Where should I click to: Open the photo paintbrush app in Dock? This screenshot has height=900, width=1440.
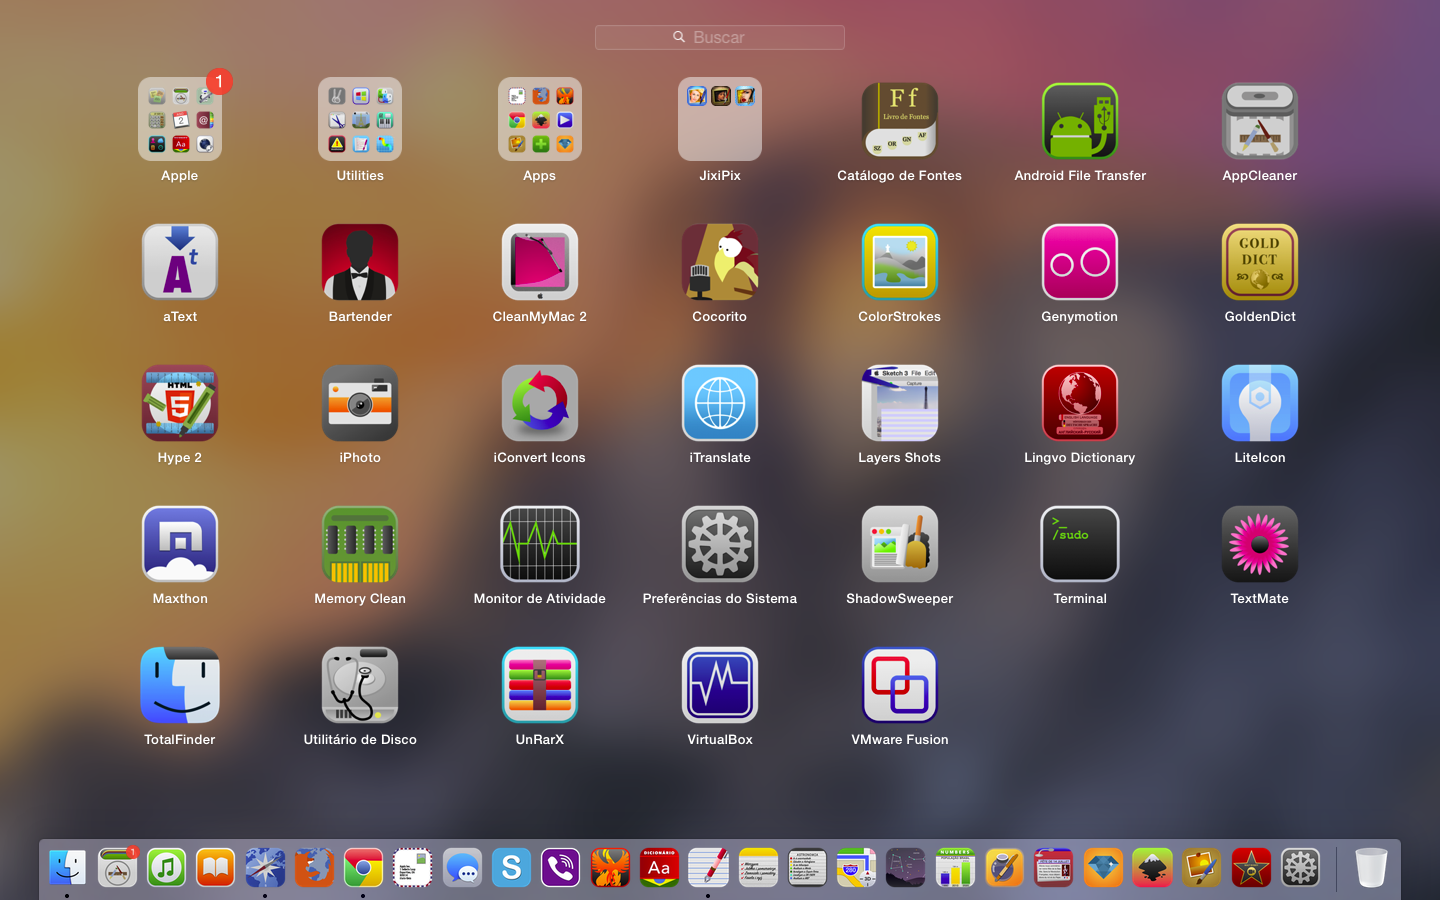(x=1201, y=868)
